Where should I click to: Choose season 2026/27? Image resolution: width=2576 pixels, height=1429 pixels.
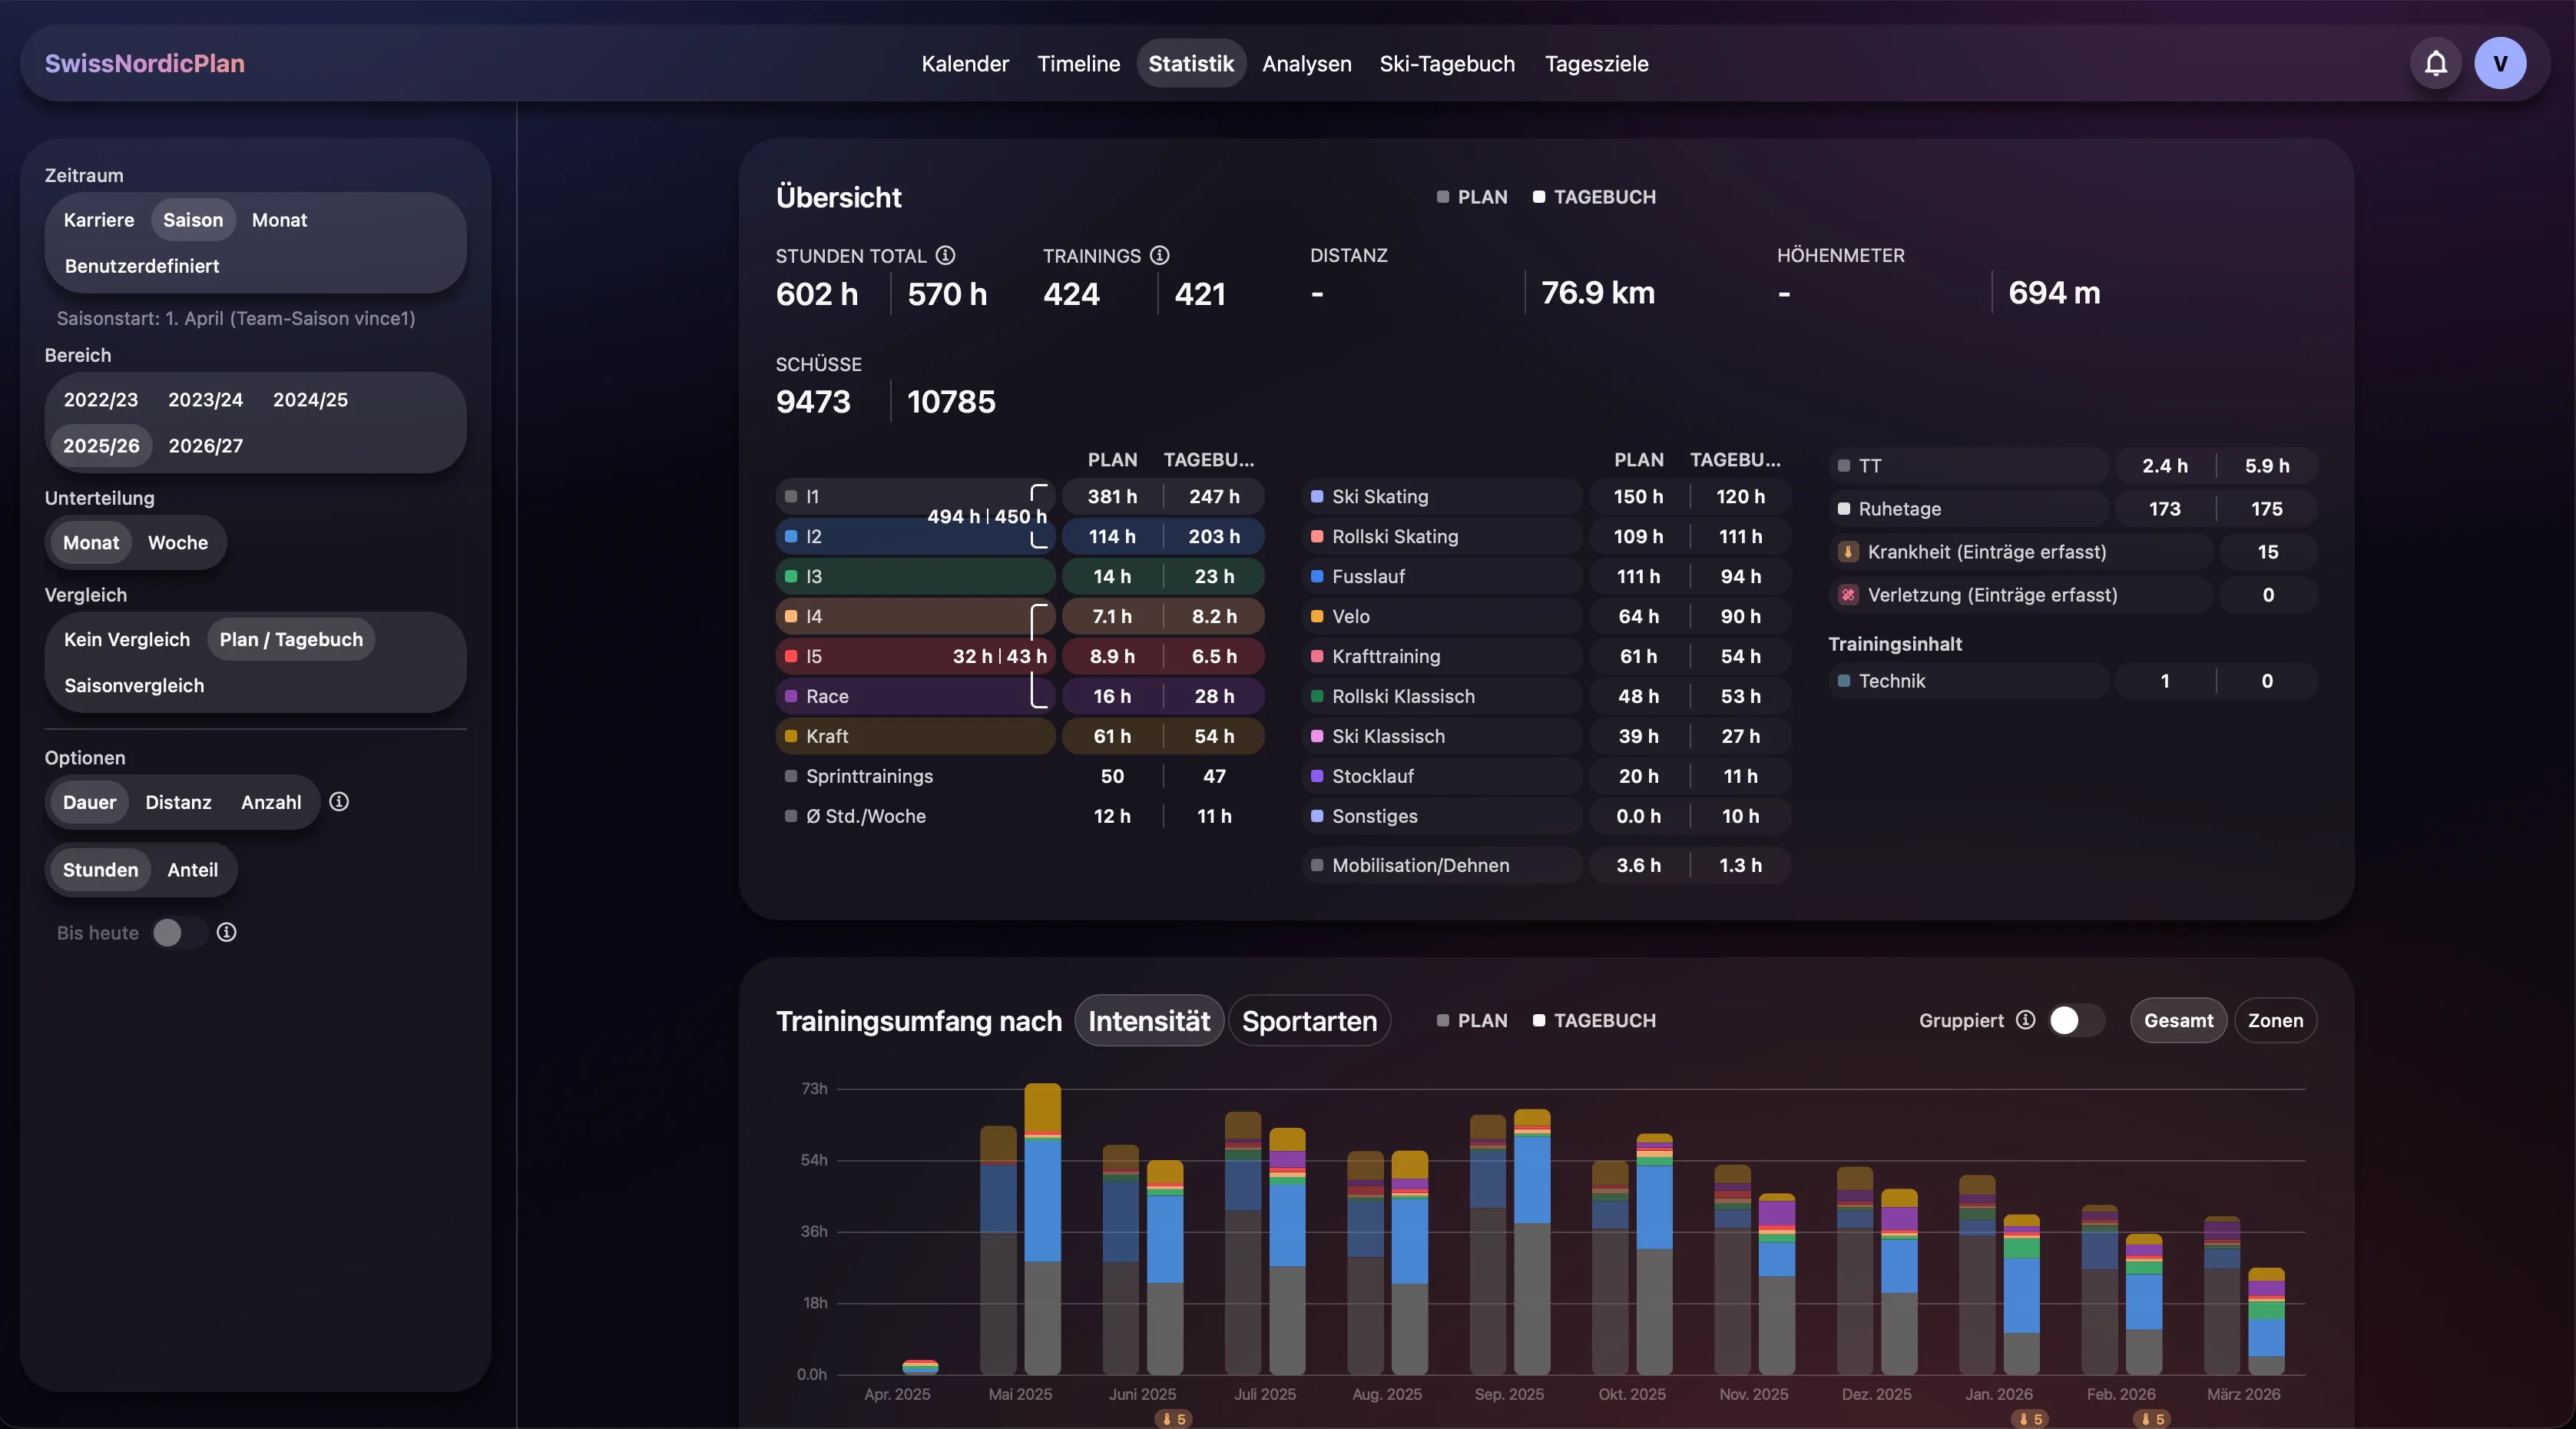205,446
